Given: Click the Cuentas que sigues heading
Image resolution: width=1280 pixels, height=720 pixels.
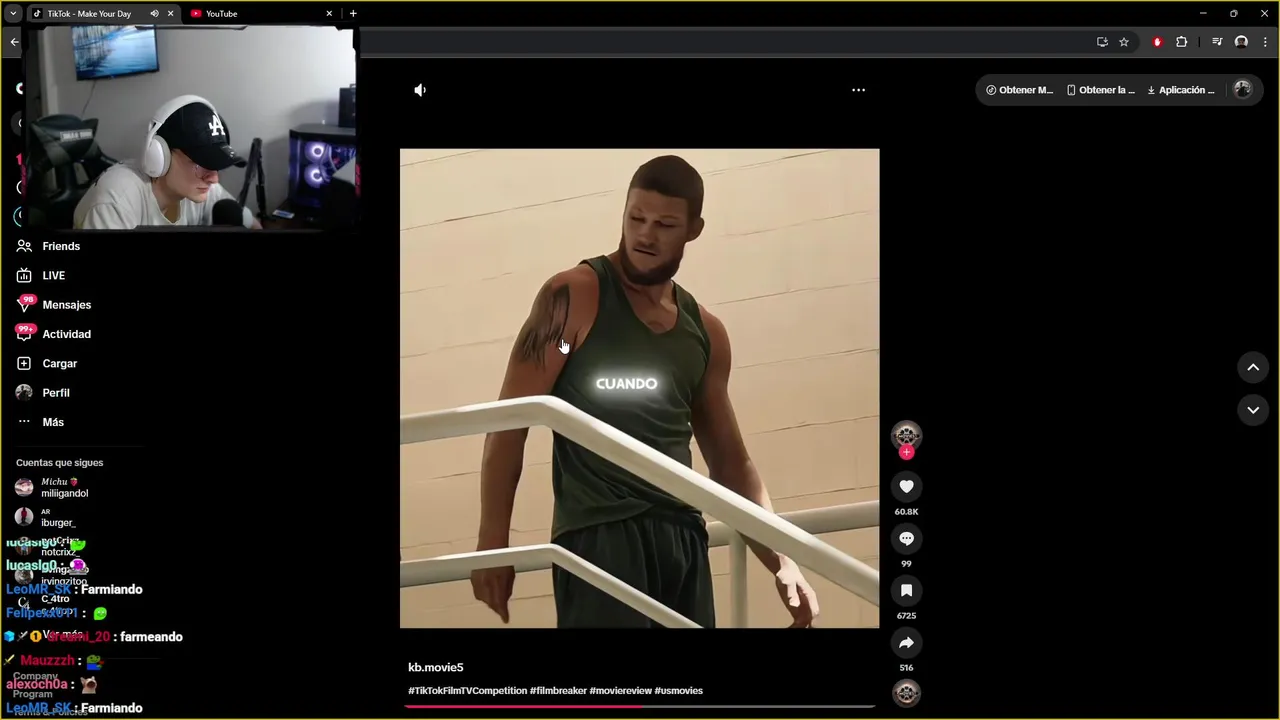Looking at the screenshot, I should click(59, 463).
